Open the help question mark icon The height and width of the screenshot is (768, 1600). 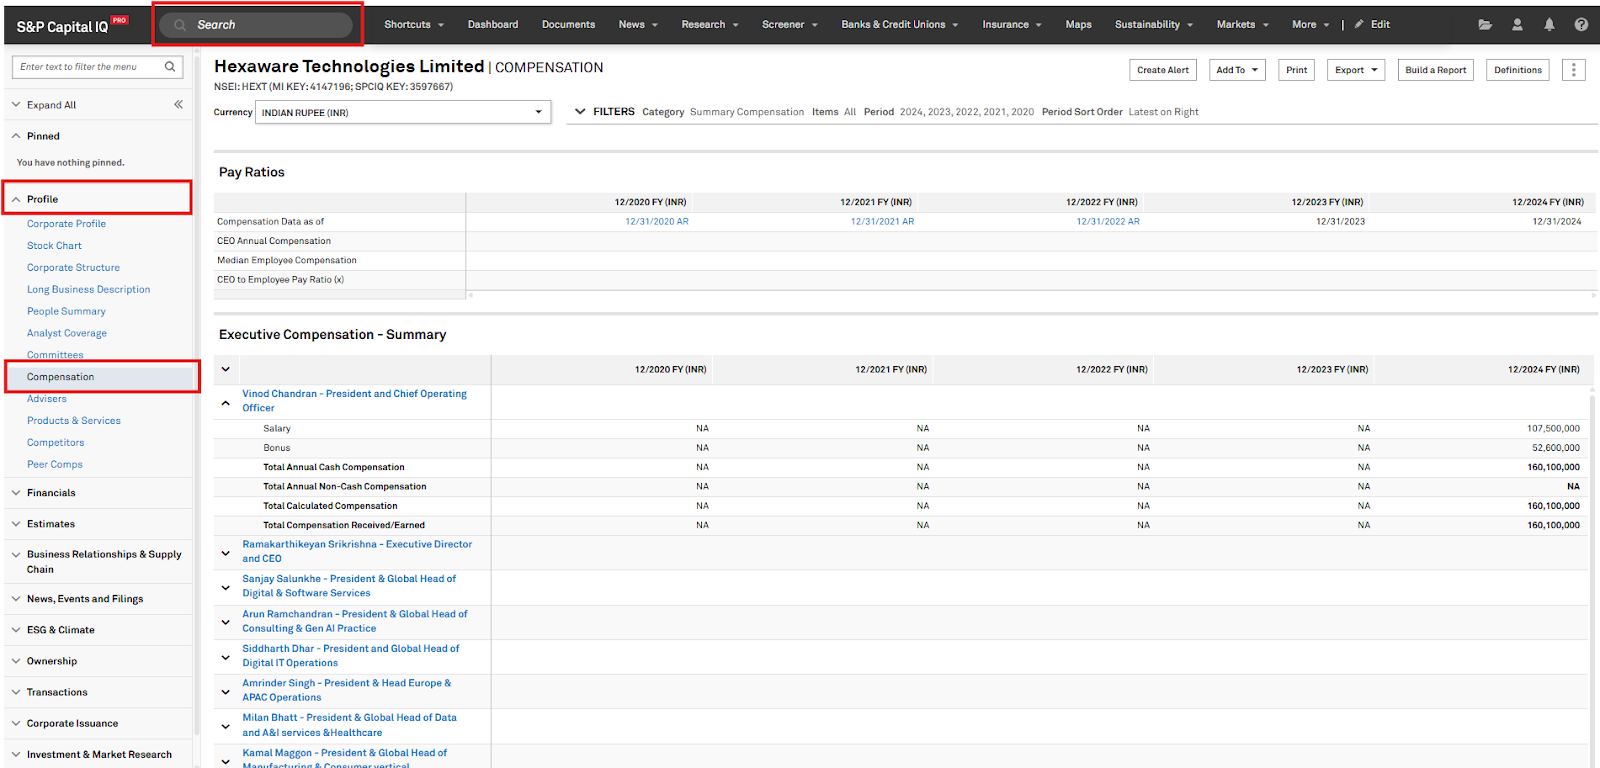[x=1581, y=25]
